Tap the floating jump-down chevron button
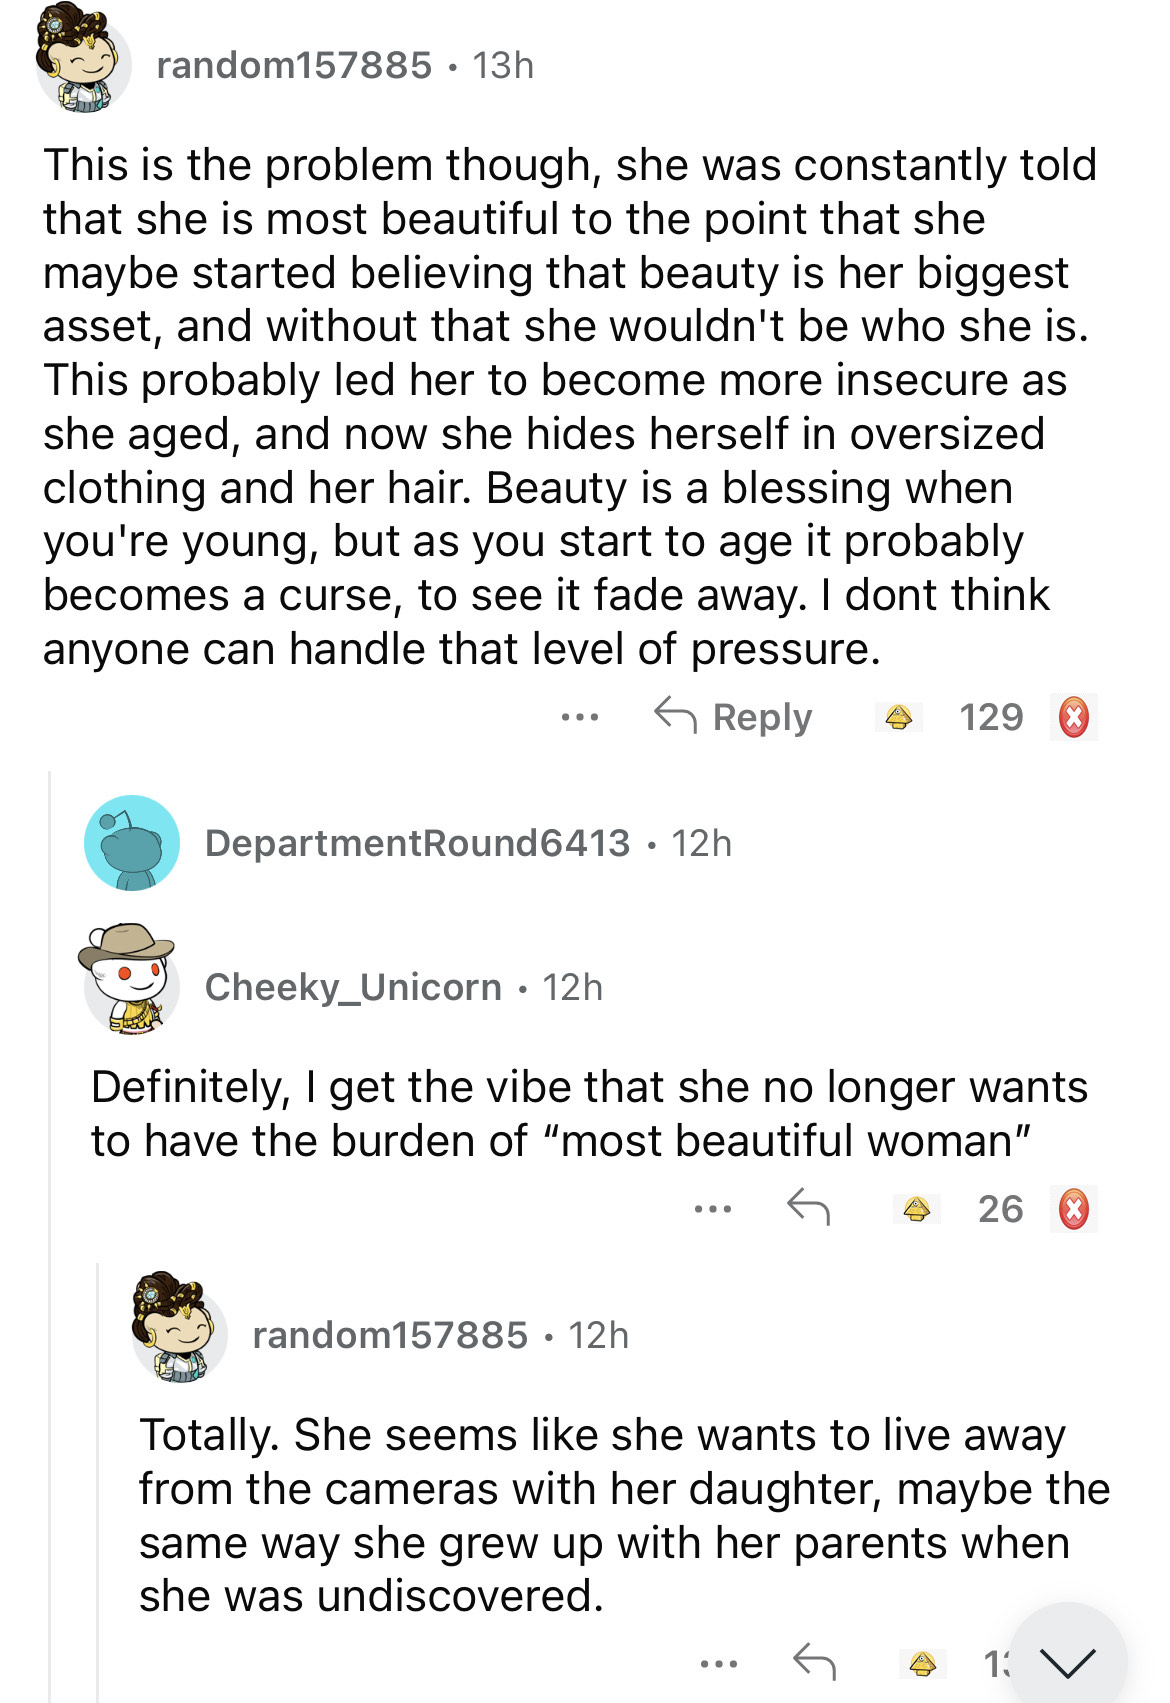The height and width of the screenshot is (1703, 1170). tap(1067, 1660)
